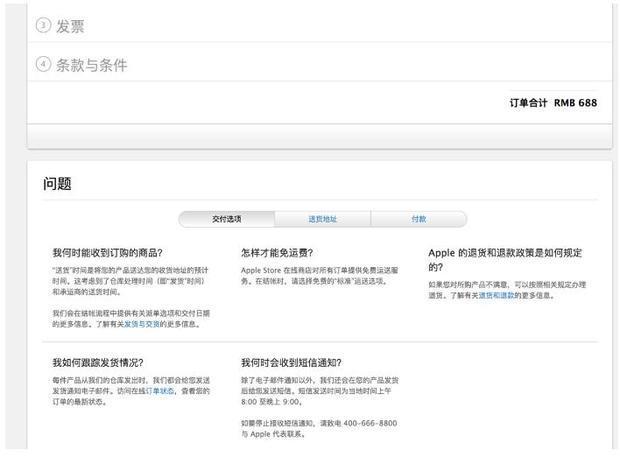The height and width of the screenshot is (457, 620).
Task: Open the 付款 tab
Action: point(418,219)
